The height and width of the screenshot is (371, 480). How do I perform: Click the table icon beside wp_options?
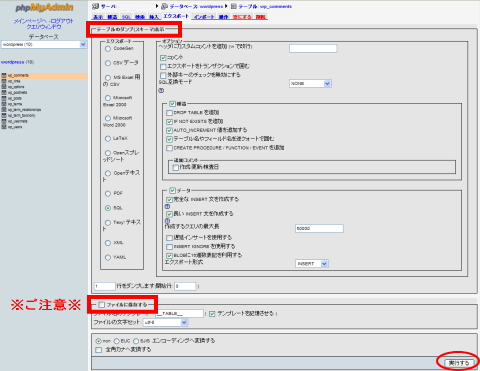click(x=4, y=87)
